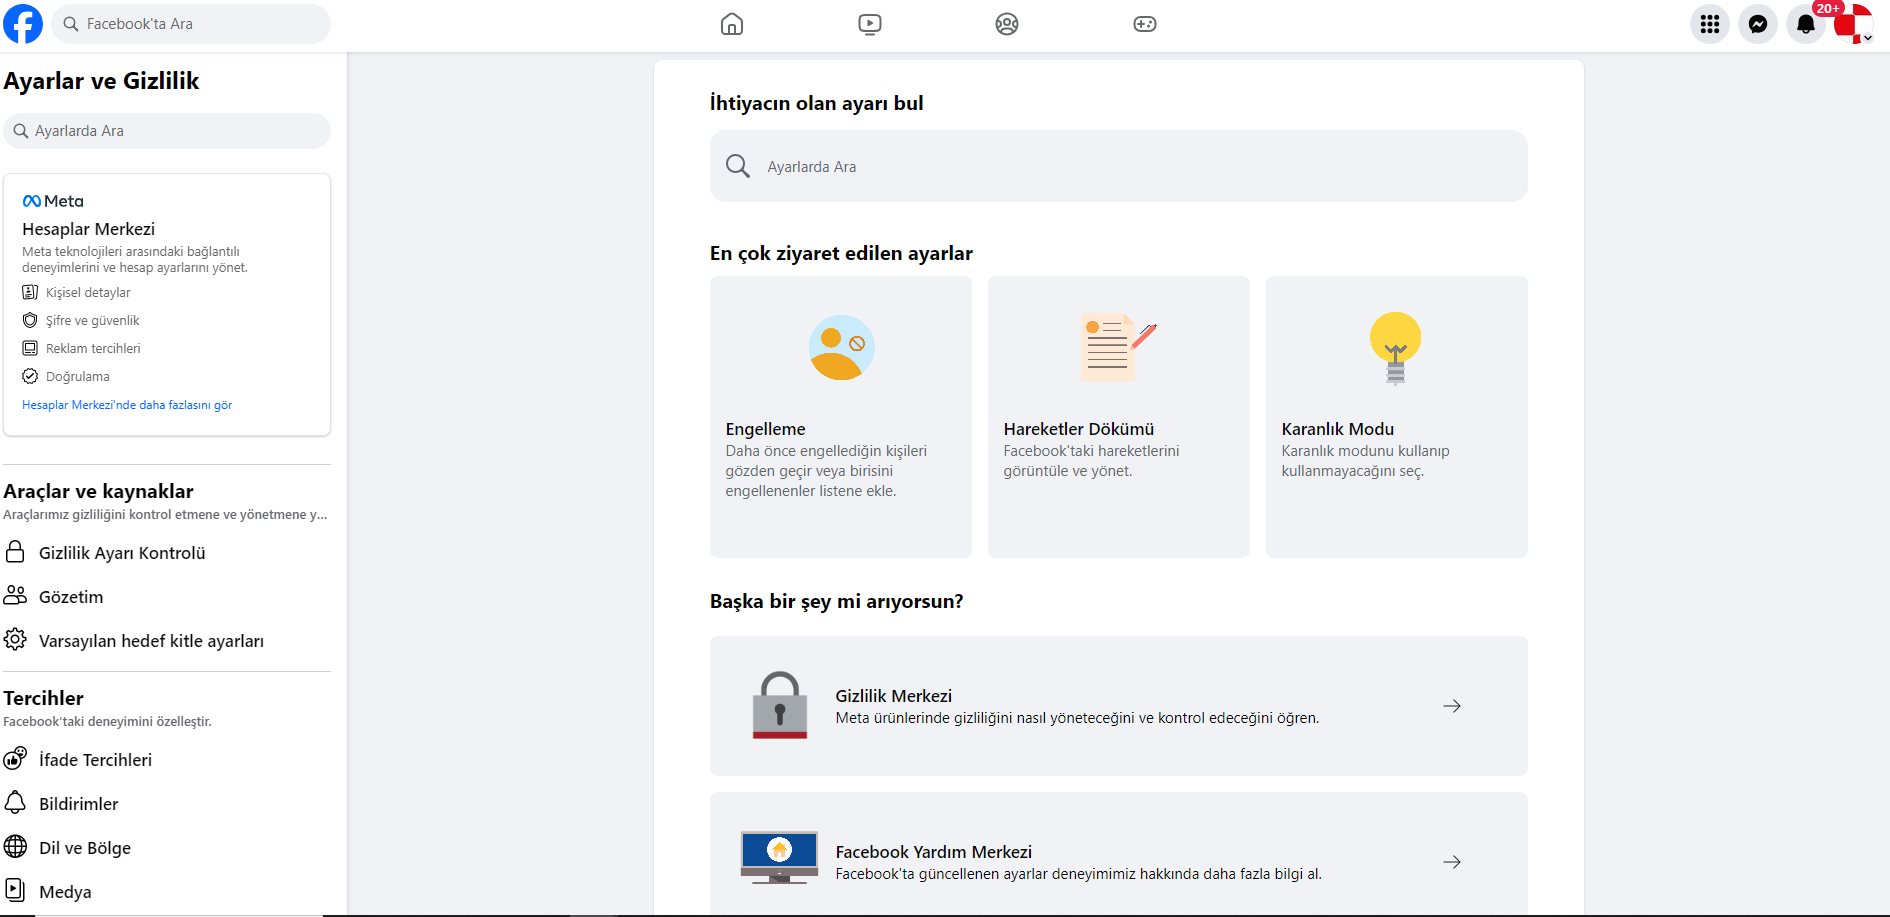This screenshot has width=1890, height=917.
Task: Click the monitor image for Yardım Merkezi
Action: tap(780, 858)
